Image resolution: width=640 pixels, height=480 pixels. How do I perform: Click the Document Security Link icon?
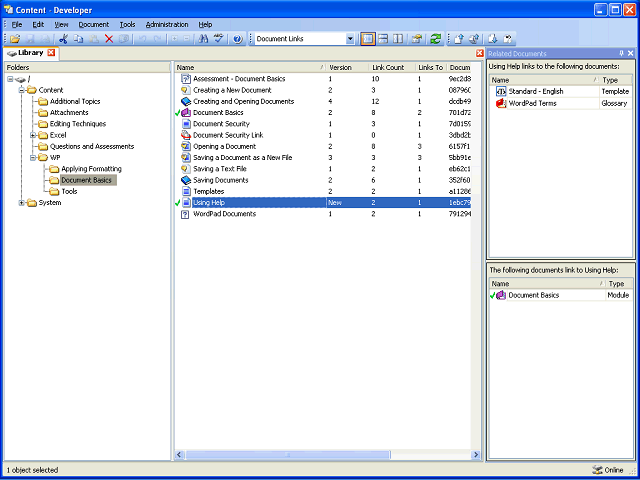[186, 135]
